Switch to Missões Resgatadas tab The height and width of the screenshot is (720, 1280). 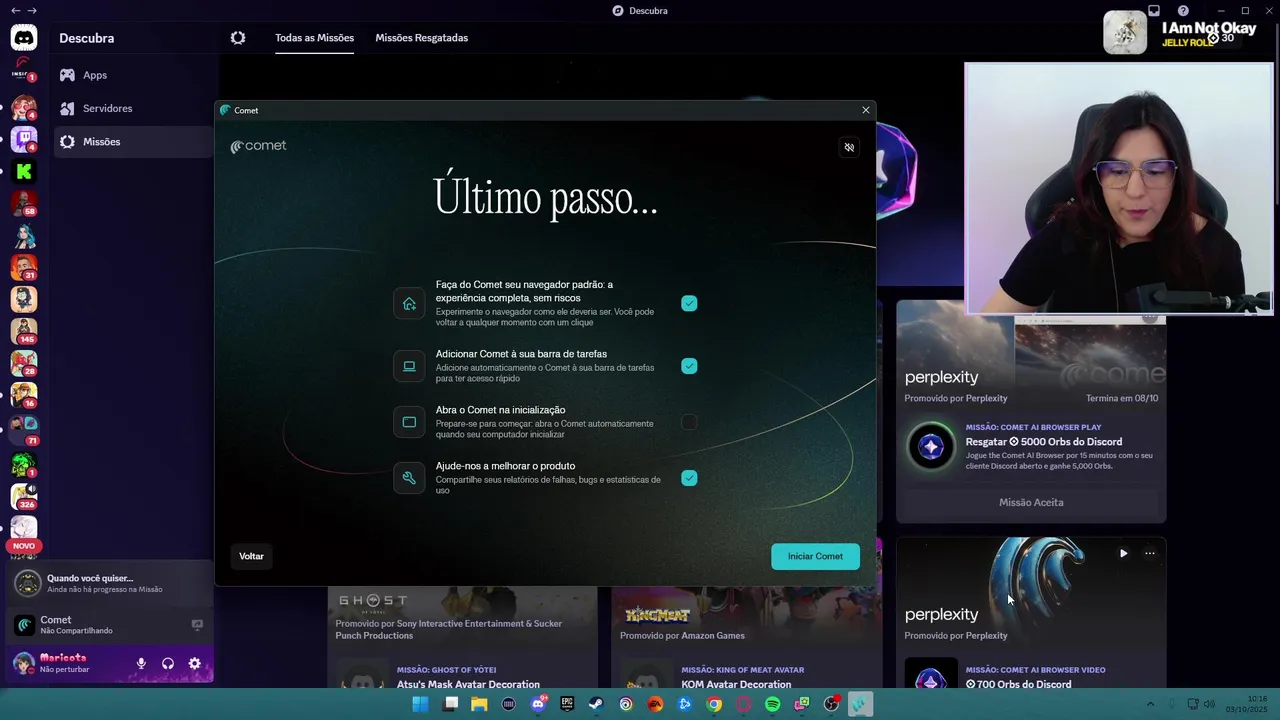click(421, 38)
